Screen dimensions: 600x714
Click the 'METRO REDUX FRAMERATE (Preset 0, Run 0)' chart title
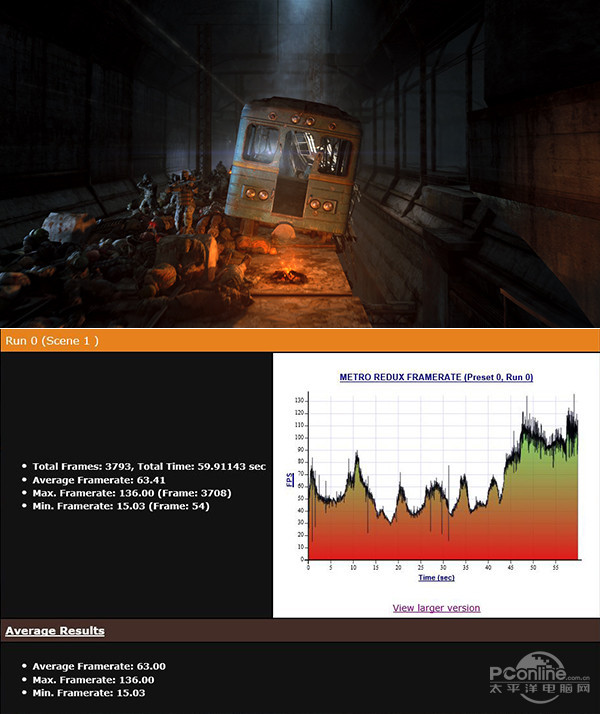click(436, 377)
